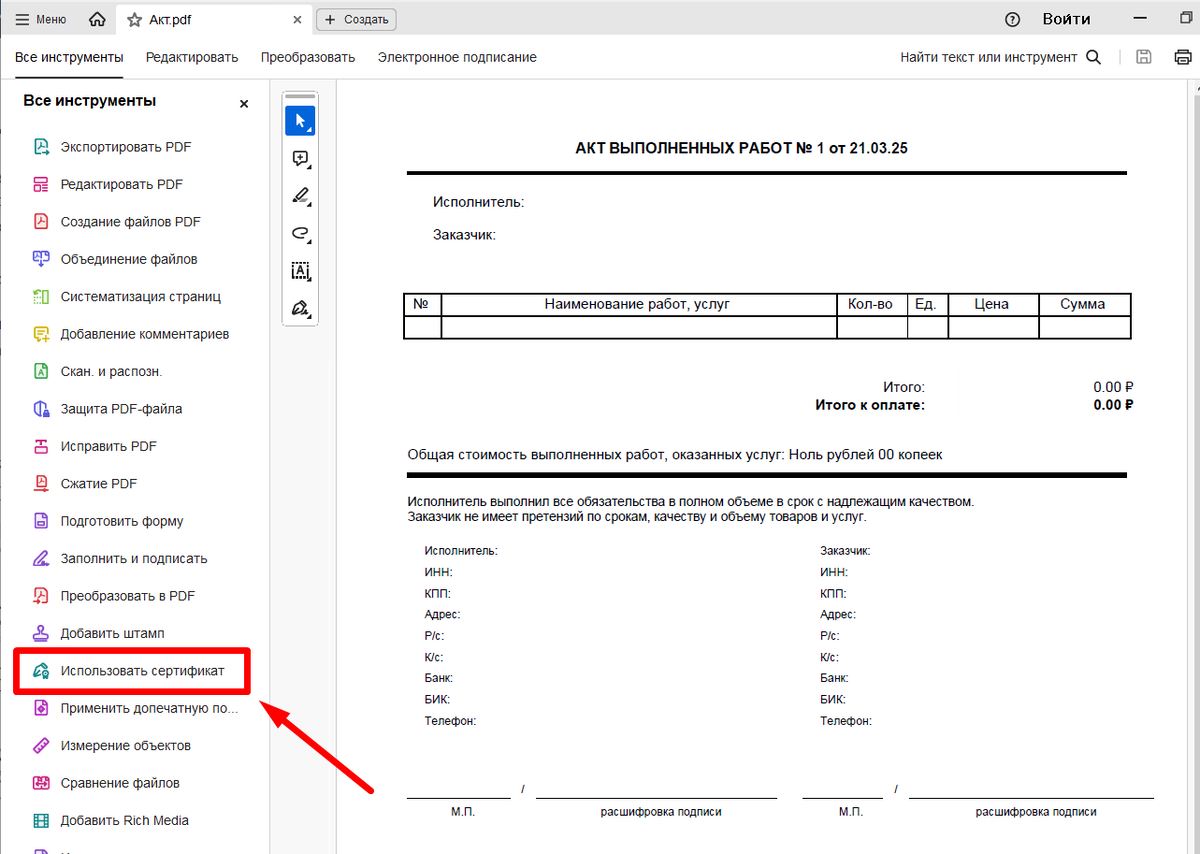
Task: Select the arrow selection tool
Action: [x=300, y=121]
